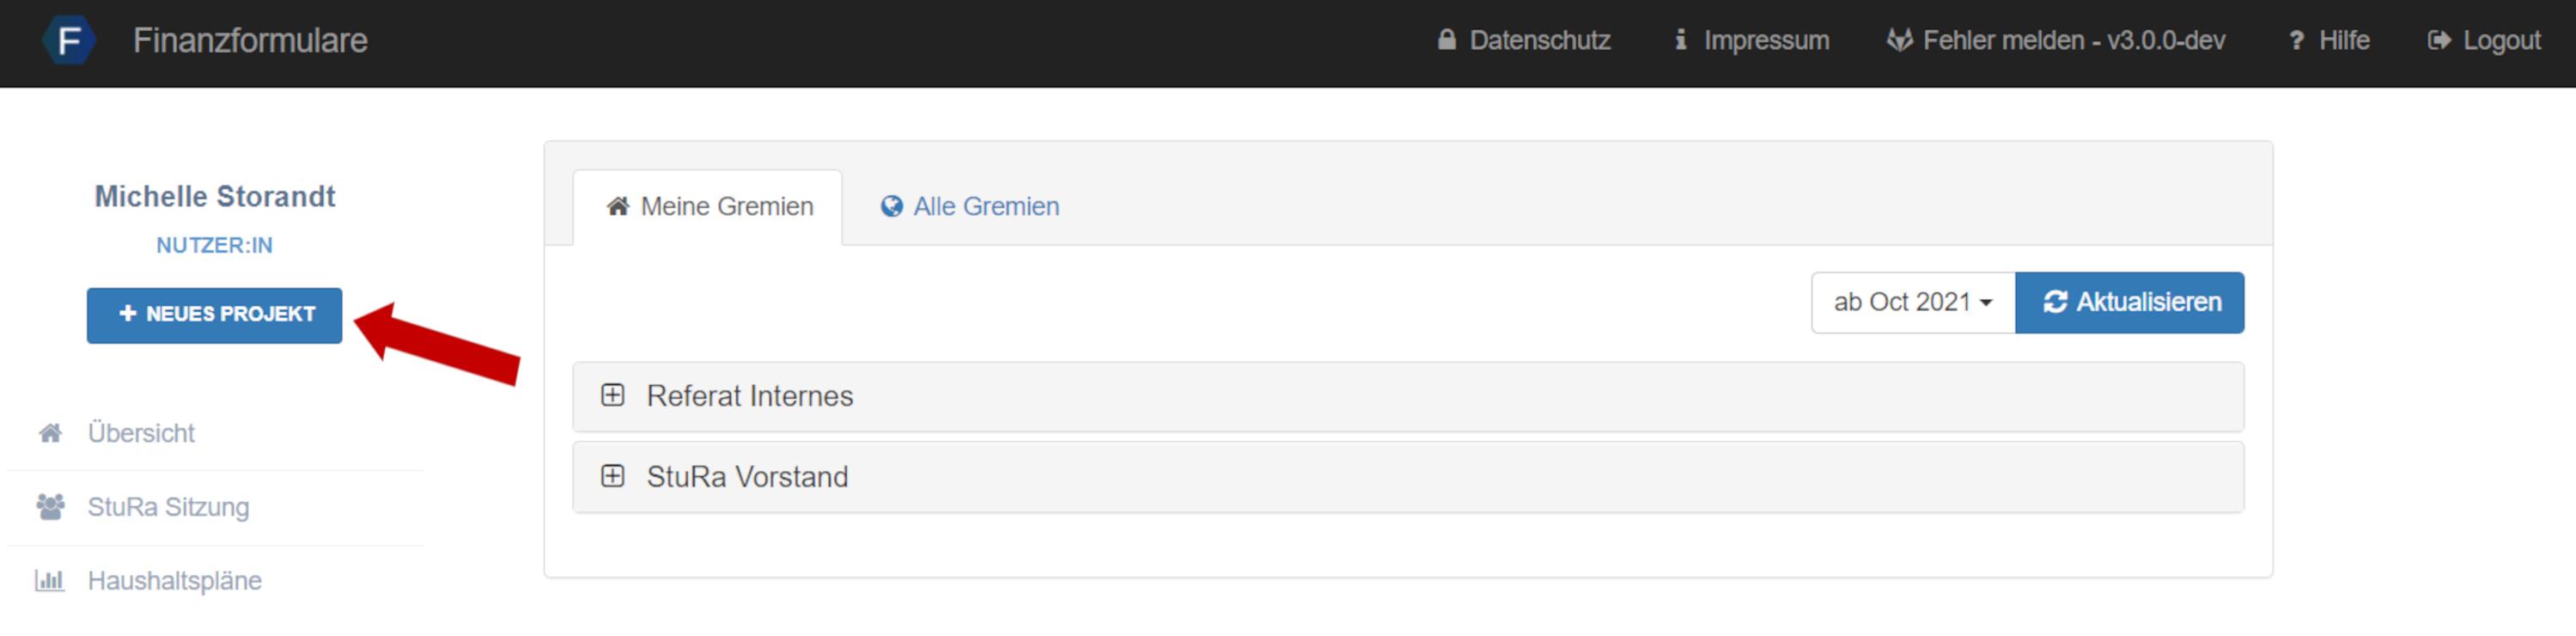The height and width of the screenshot is (636, 2576).
Task: Click the group icon next to StuRa Sitzung
Action: [x=50, y=507]
